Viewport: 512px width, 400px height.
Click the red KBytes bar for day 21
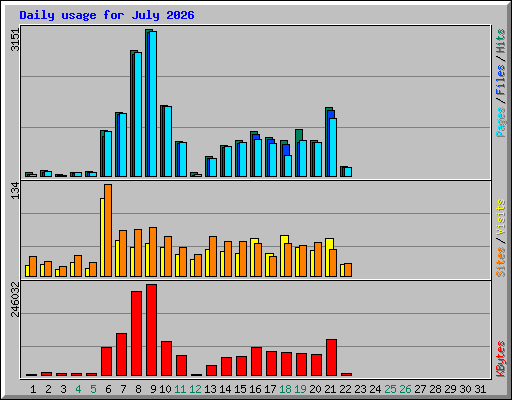331,358
